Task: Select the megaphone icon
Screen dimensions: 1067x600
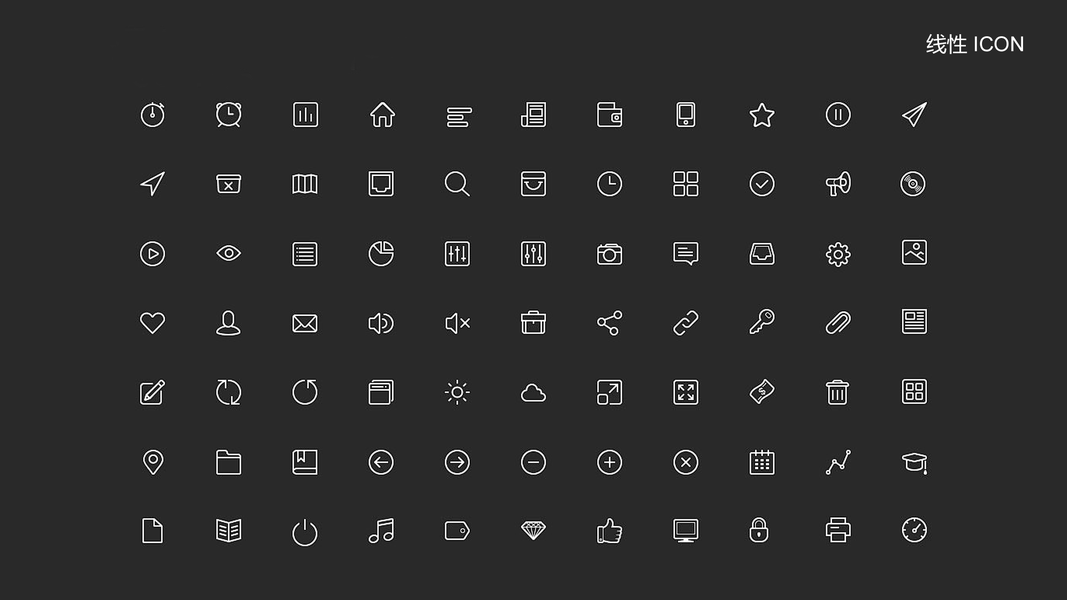Action: (838, 184)
